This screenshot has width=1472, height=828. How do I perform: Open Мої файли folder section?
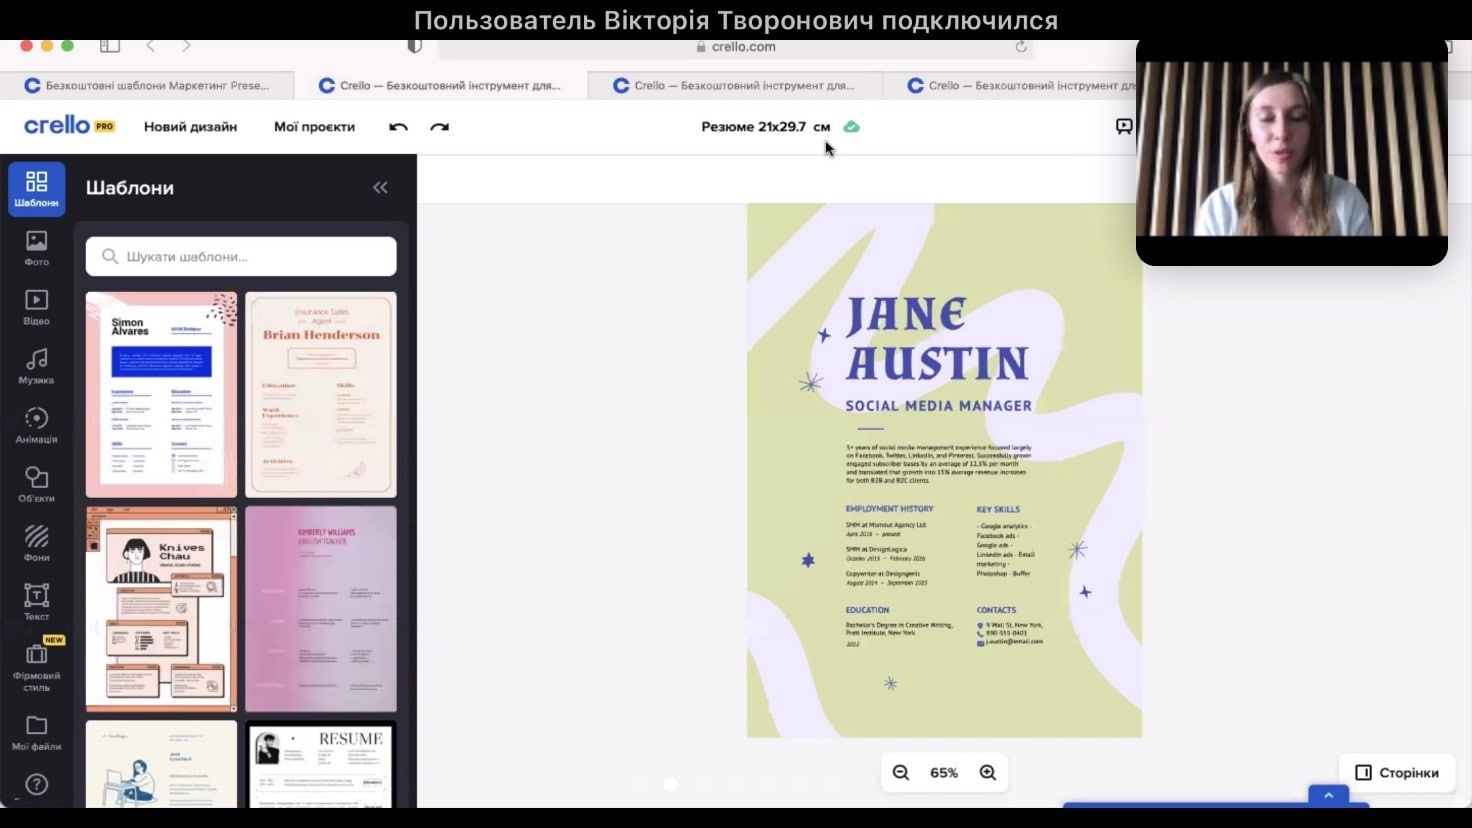pyautogui.click(x=37, y=733)
